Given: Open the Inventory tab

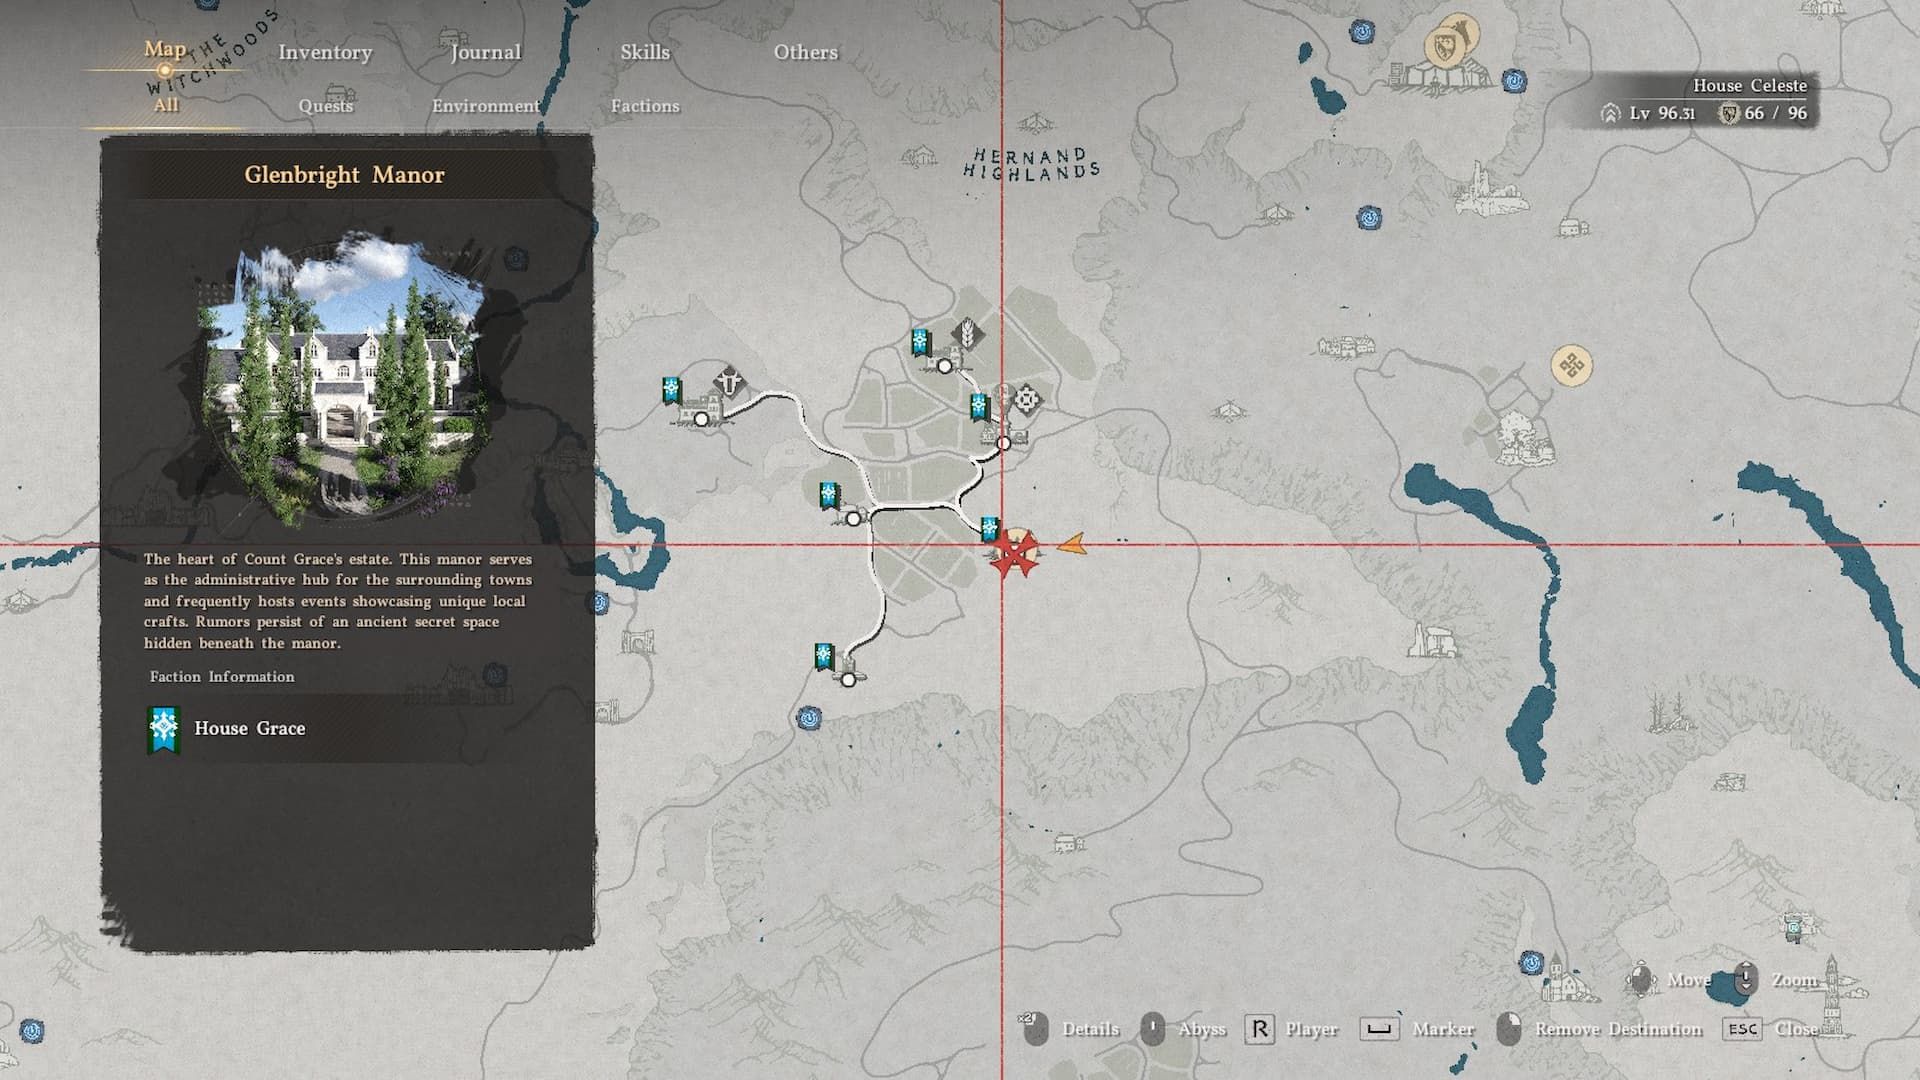Looking at the screenshot, I should [x=325, y=52].
